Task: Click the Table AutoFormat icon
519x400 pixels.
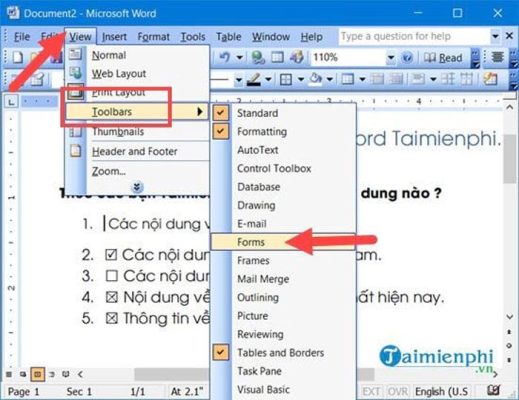Action: tap(490, 79)
